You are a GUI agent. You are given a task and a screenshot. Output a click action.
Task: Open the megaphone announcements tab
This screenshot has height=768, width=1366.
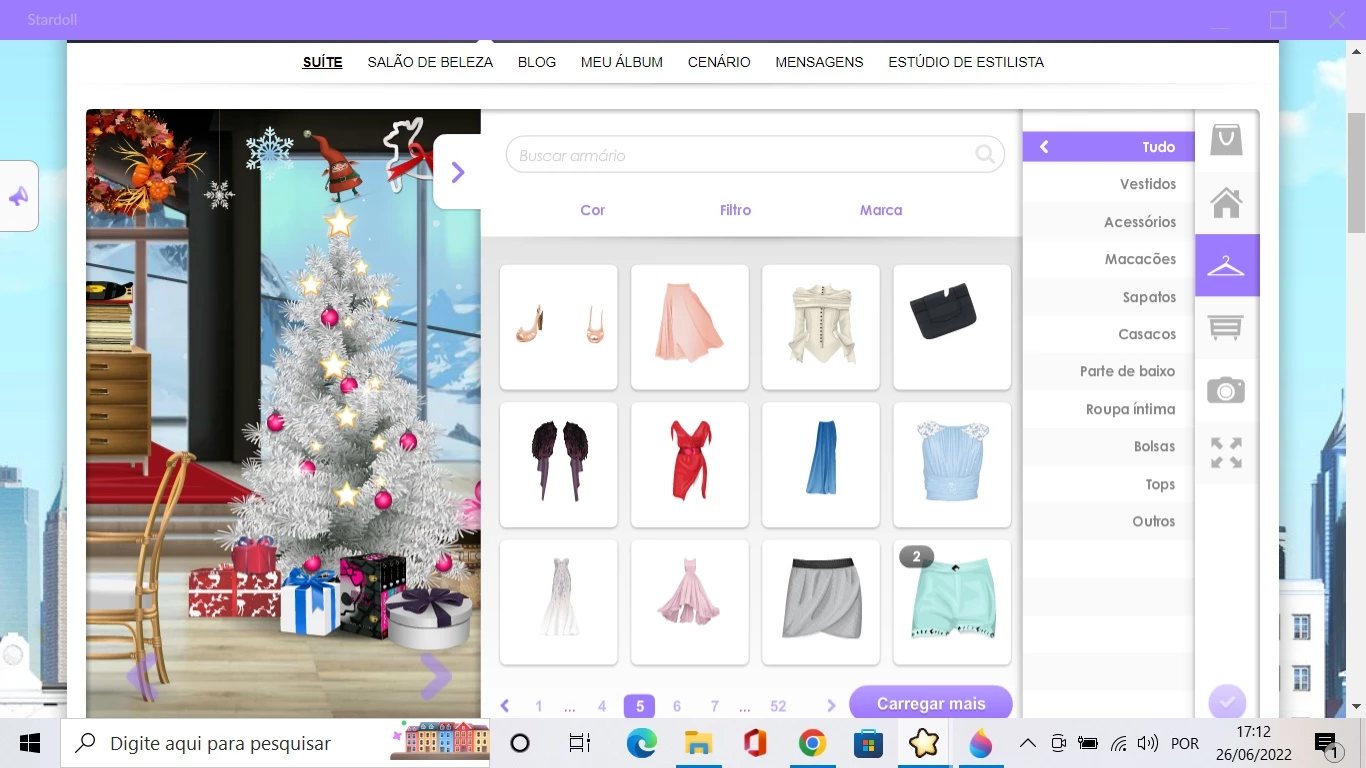point(19,196)
